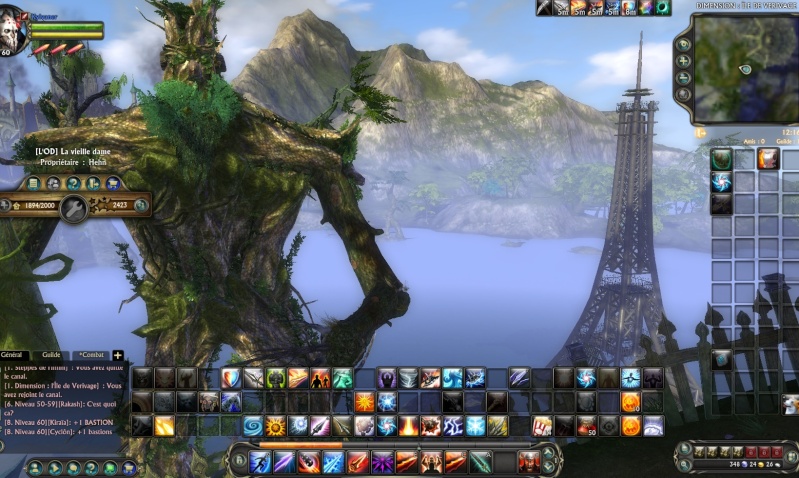
Task: Click the magnifier icon near the bags
Action: point(684,464)
